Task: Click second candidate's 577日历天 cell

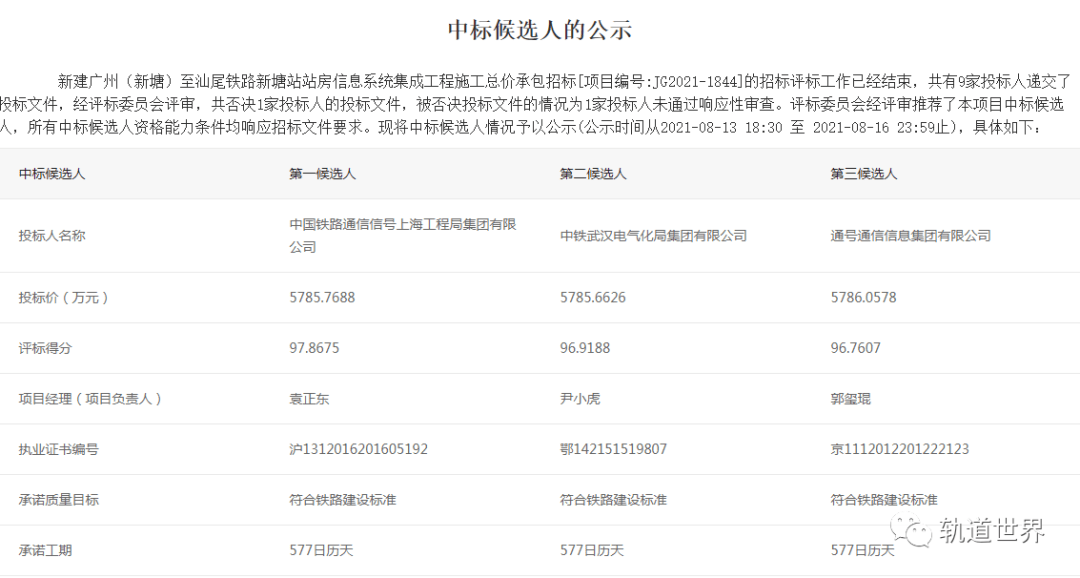Action: pos(592,550)
